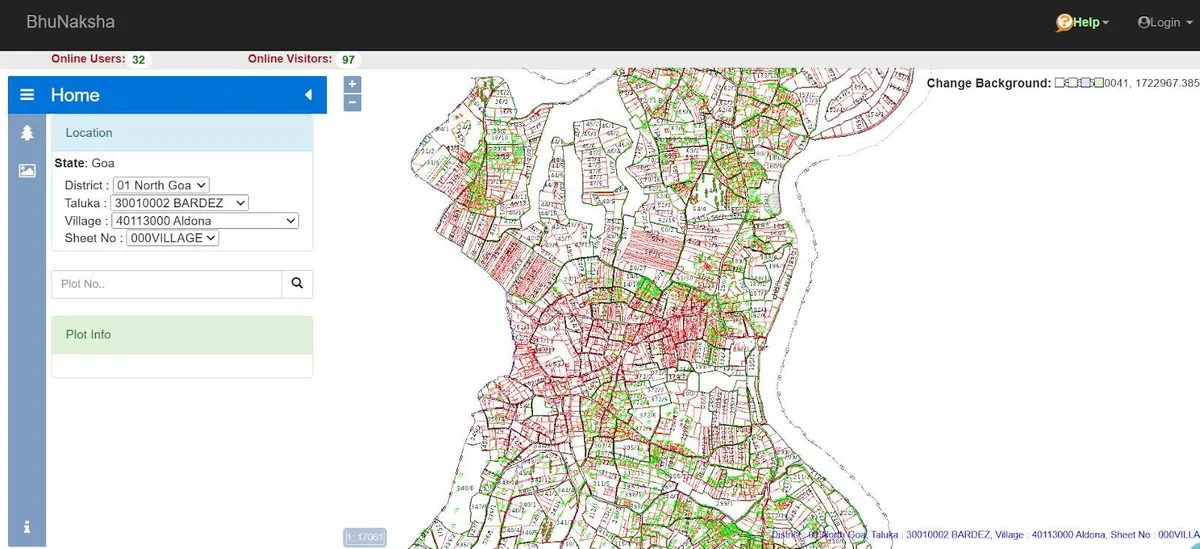This screenshot has width=1200, height=549.
Task: Switch to the light green background
Action: click(1098, 83)
